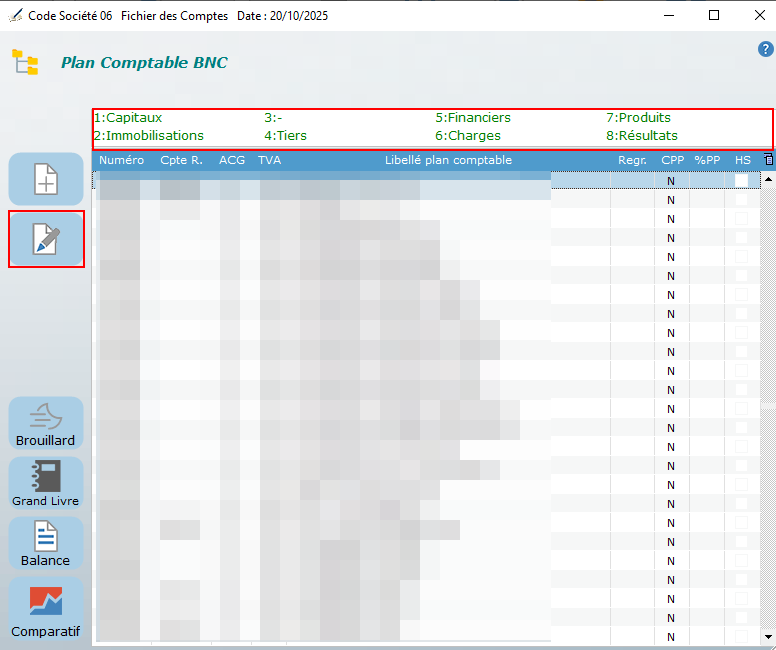Click the scrollbar down arrow

tap(768, 637)
